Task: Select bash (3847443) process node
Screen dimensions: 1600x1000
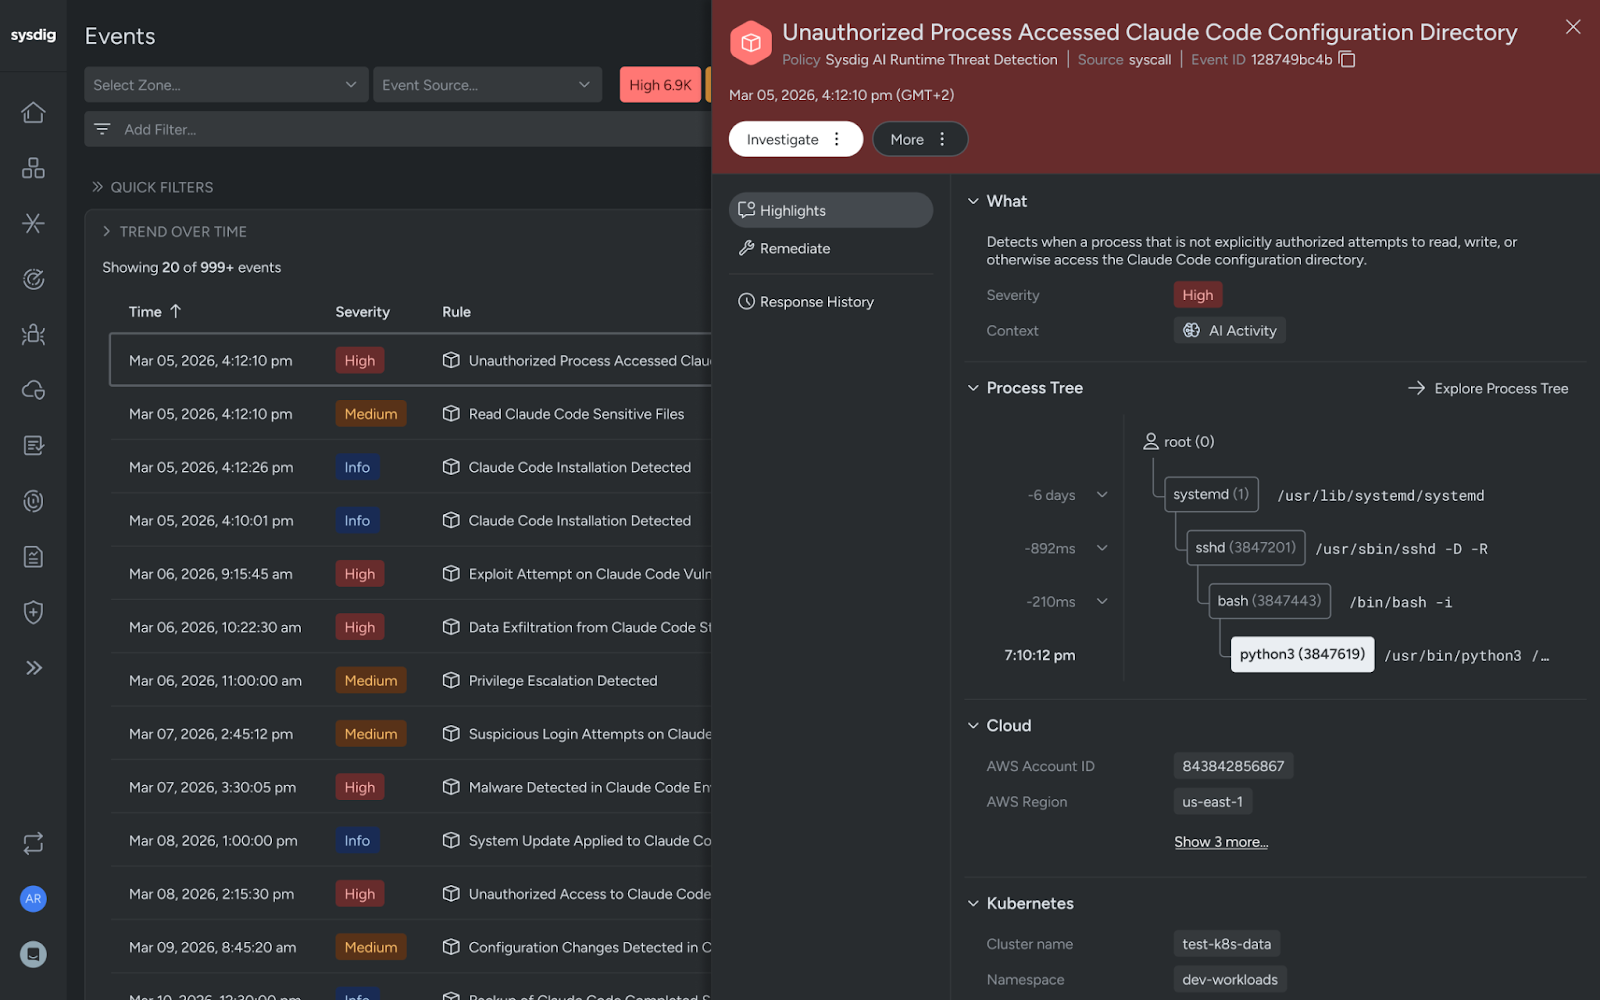Action: [1269, 600]
